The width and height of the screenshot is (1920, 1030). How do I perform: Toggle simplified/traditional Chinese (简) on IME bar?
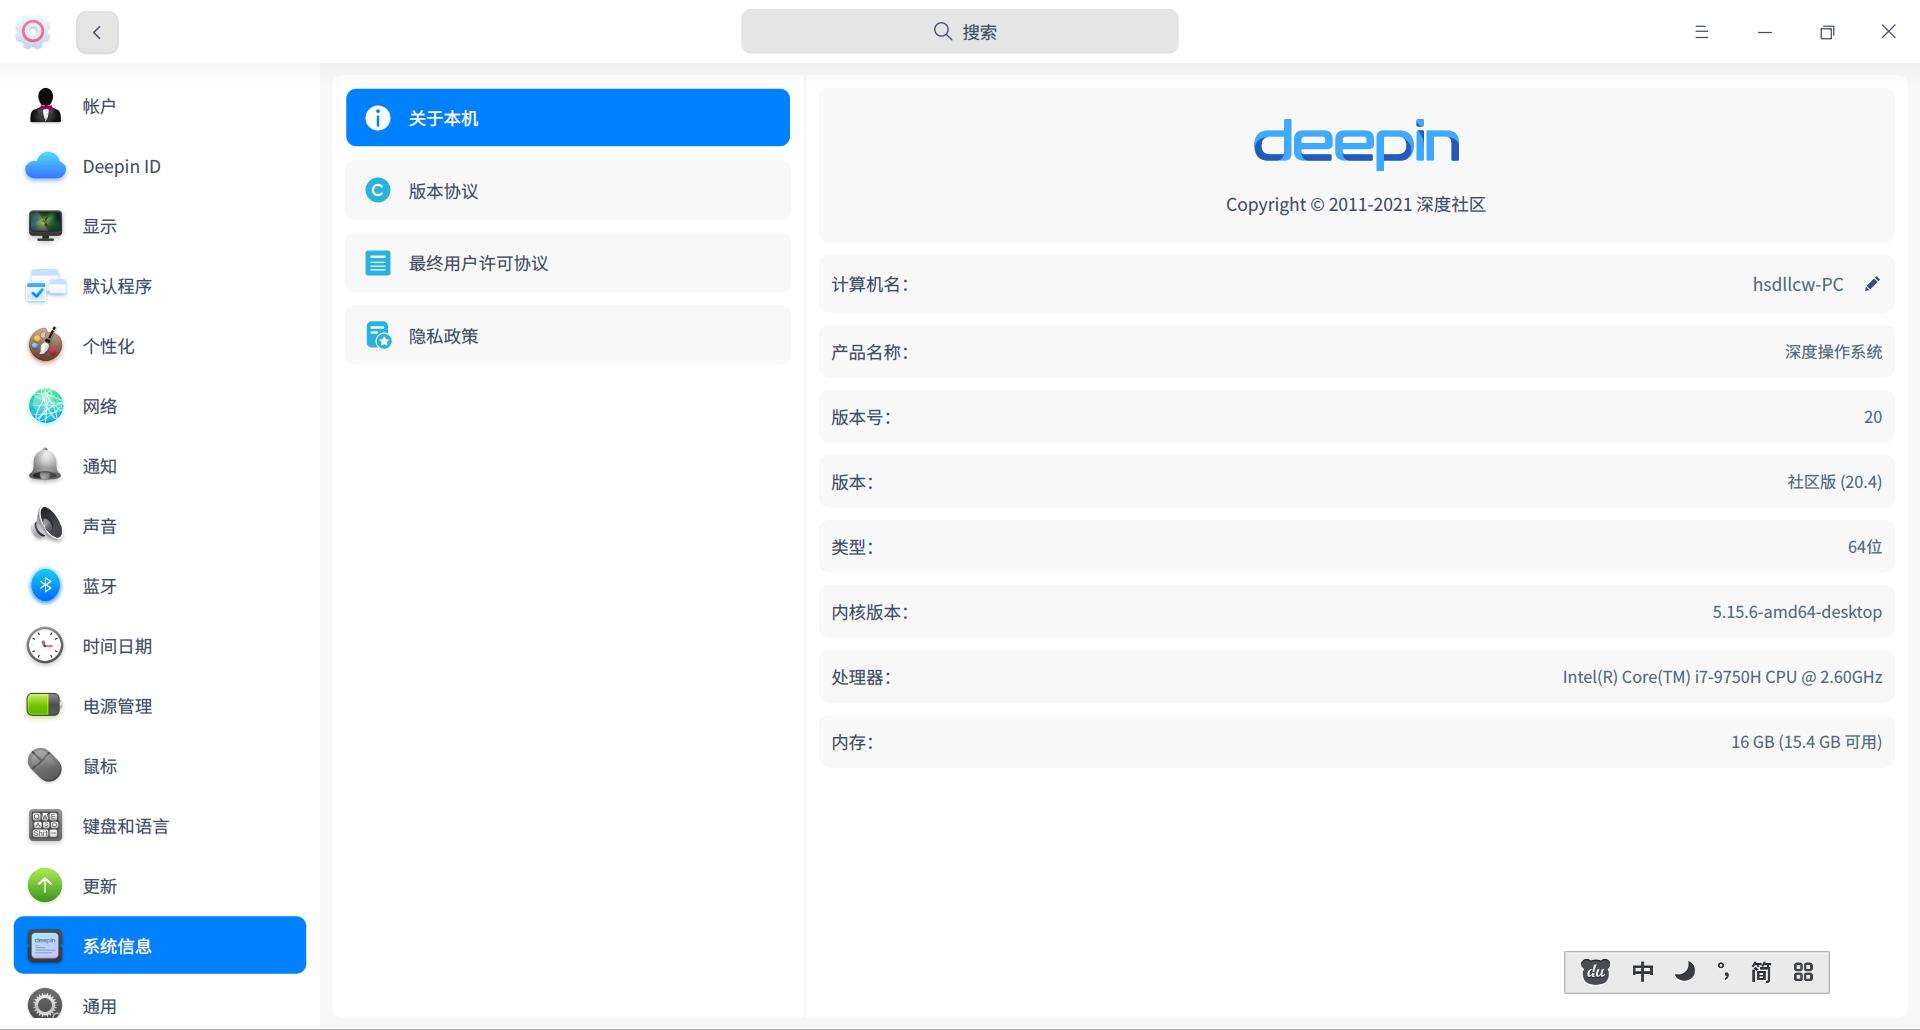(x=1761, y=971)
